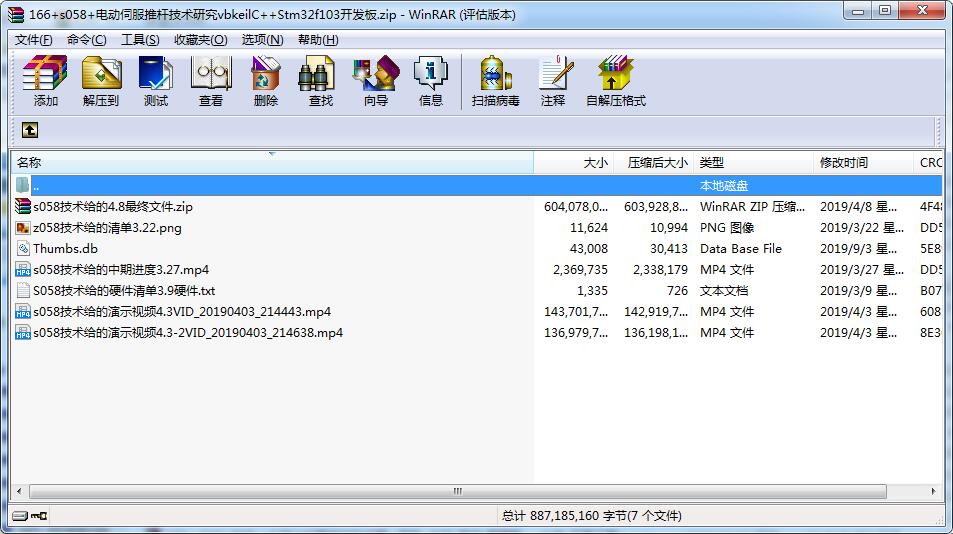Click the 'Data Base File' type cell
The image size is (953, 534).
[x=741, y=248]
